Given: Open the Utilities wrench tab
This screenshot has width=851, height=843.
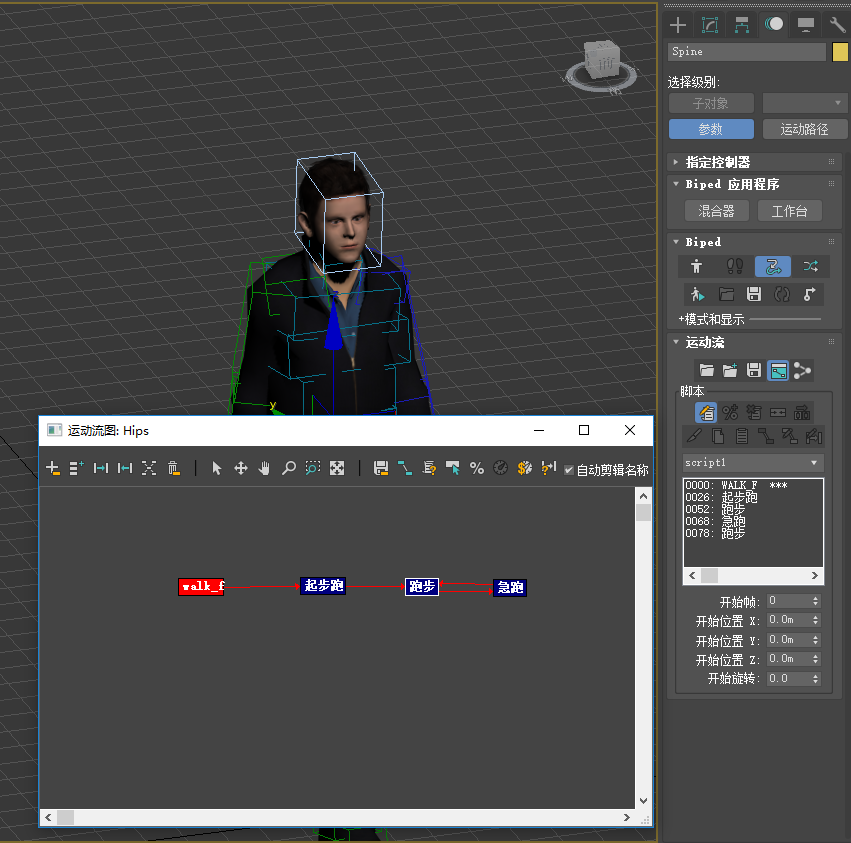Looking at the screenshot, I should pos(837,24).
